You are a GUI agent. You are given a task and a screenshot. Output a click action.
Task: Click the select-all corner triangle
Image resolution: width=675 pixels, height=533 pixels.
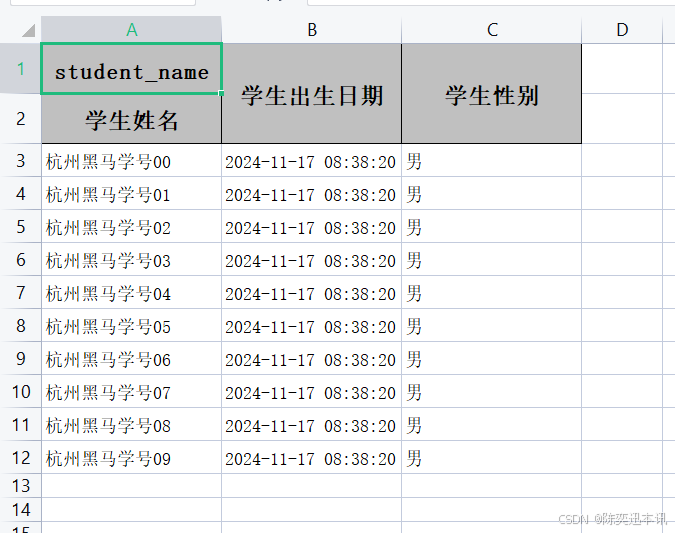(28, 31)
